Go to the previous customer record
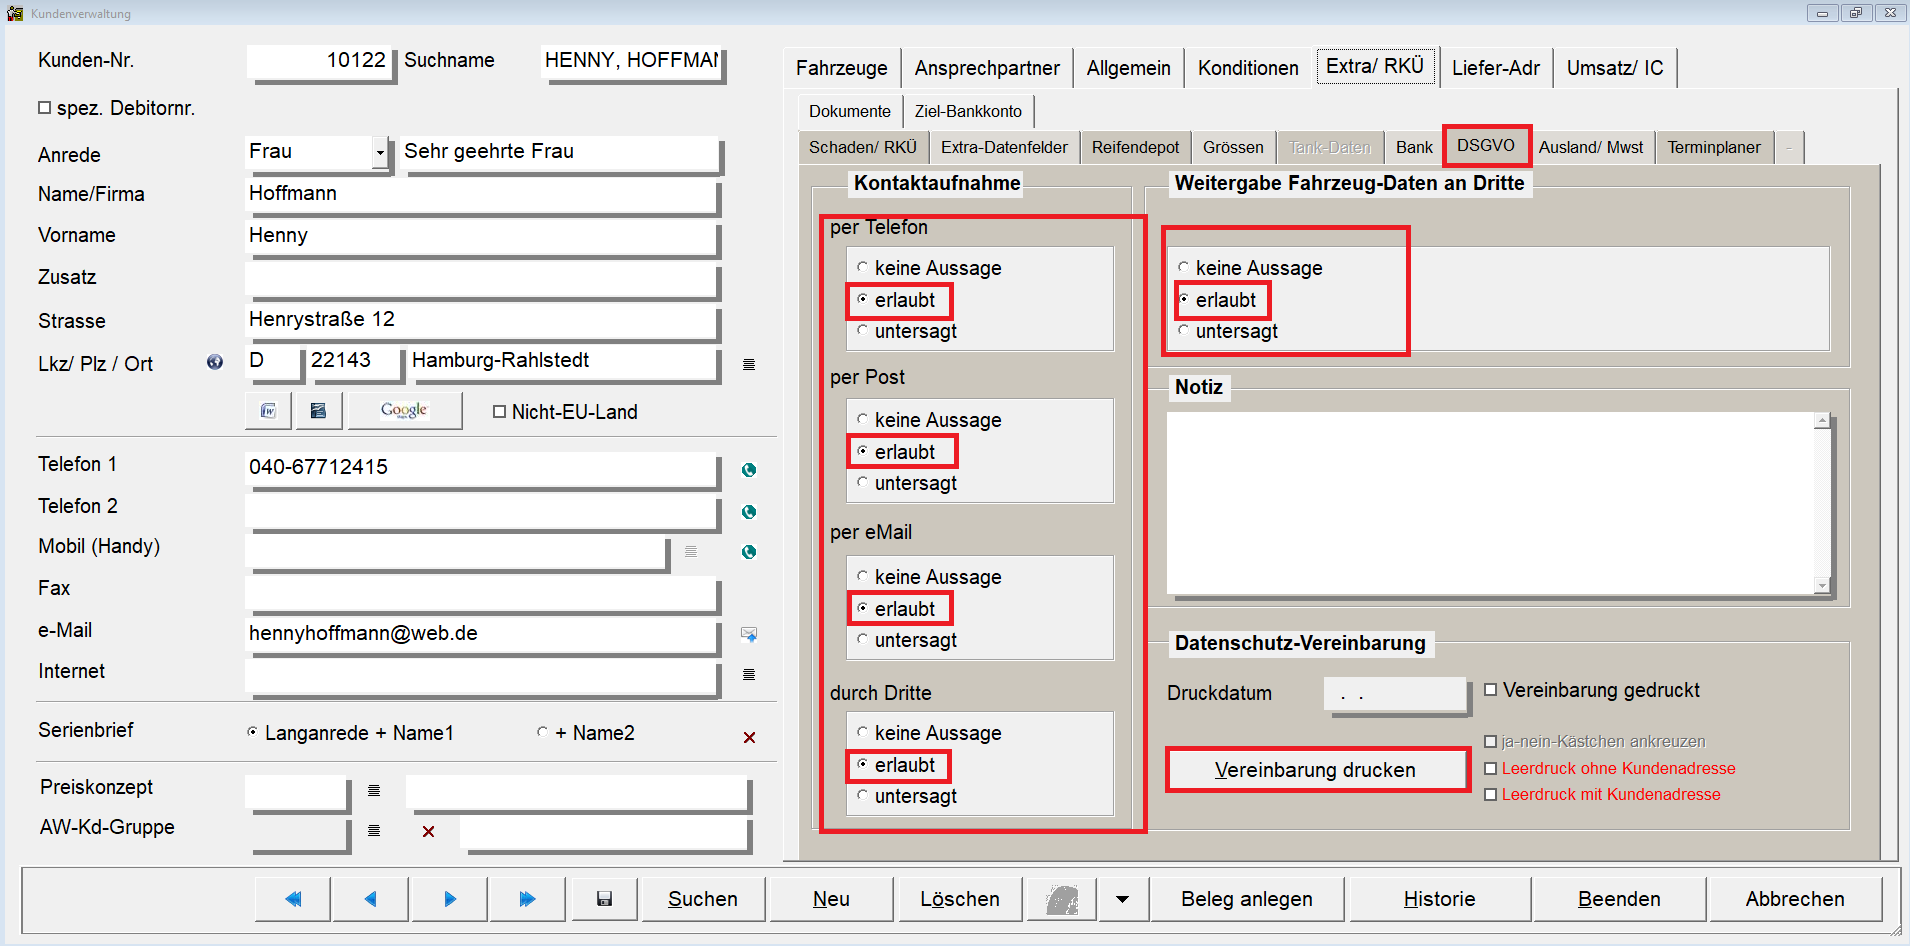This screenshot has width=1910, height=946. click(x=370, y=899)
